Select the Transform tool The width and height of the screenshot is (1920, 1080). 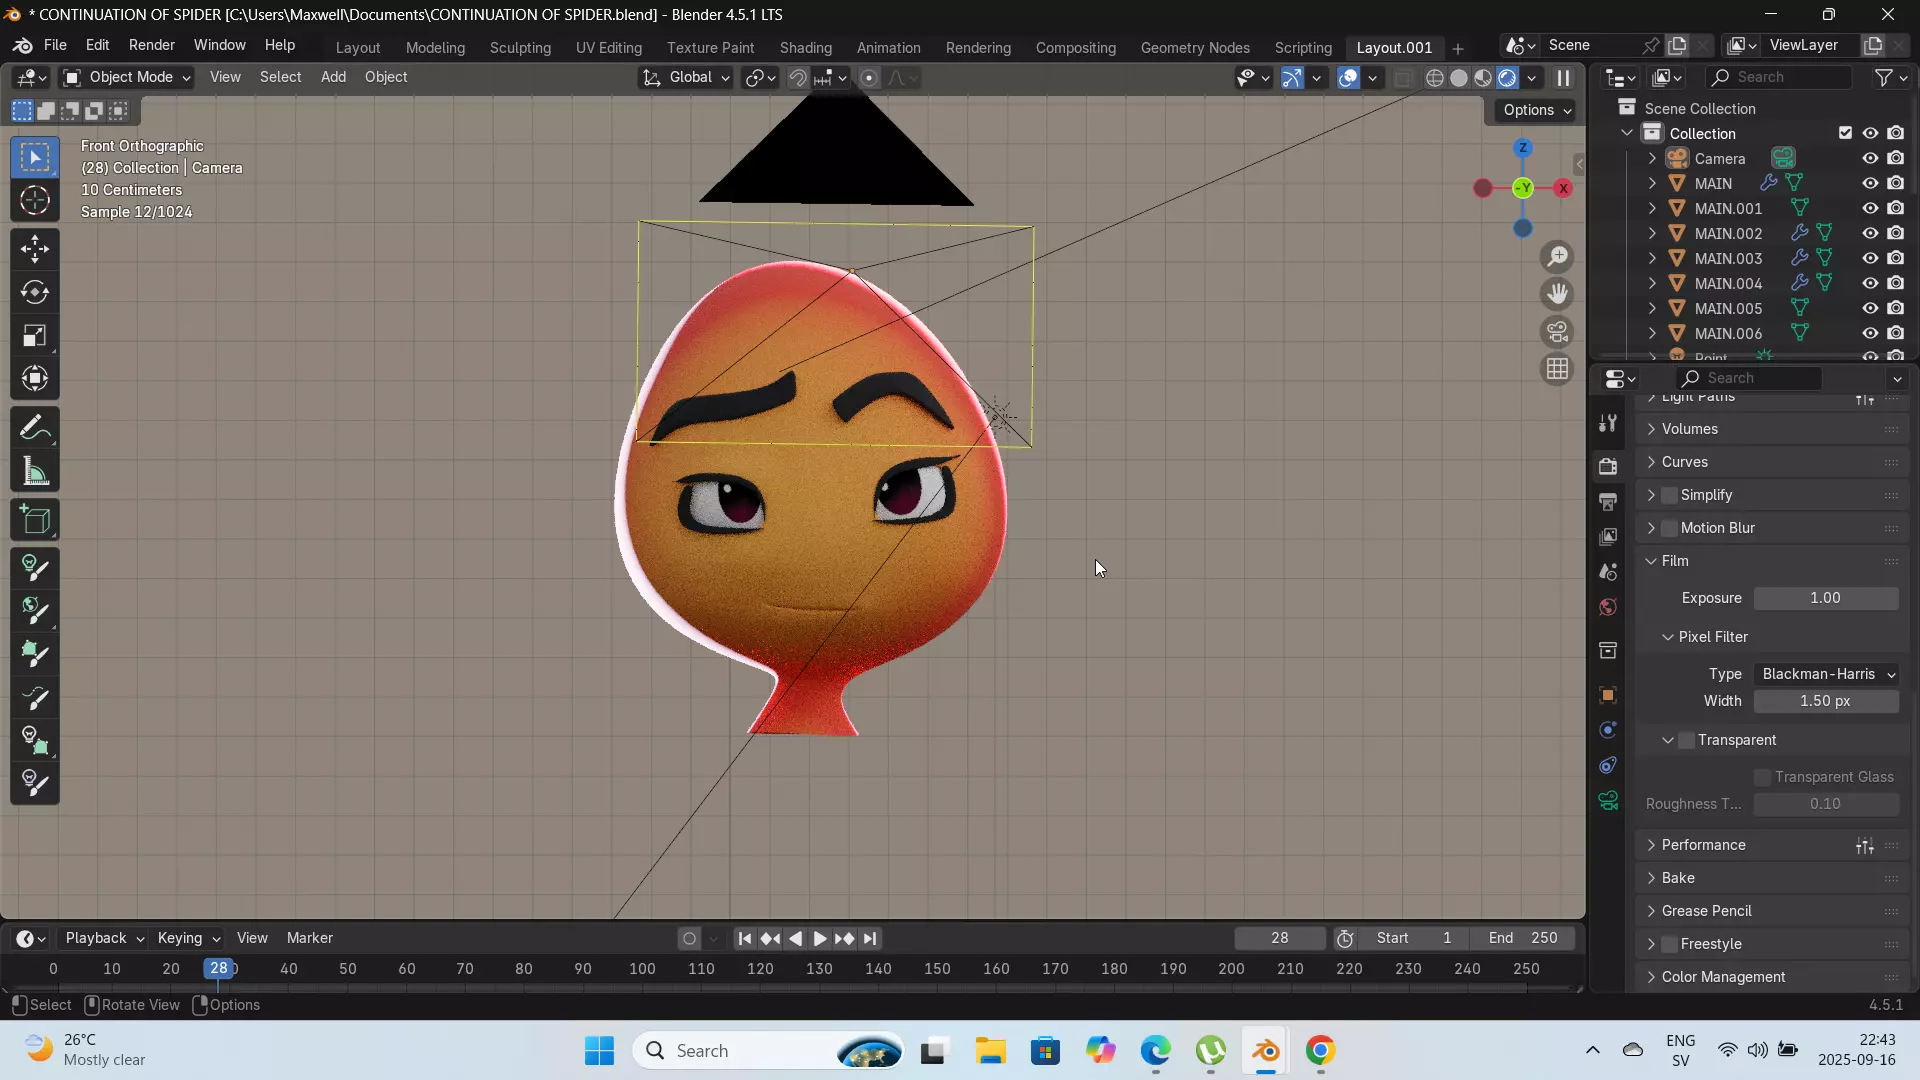click(35, 378)
